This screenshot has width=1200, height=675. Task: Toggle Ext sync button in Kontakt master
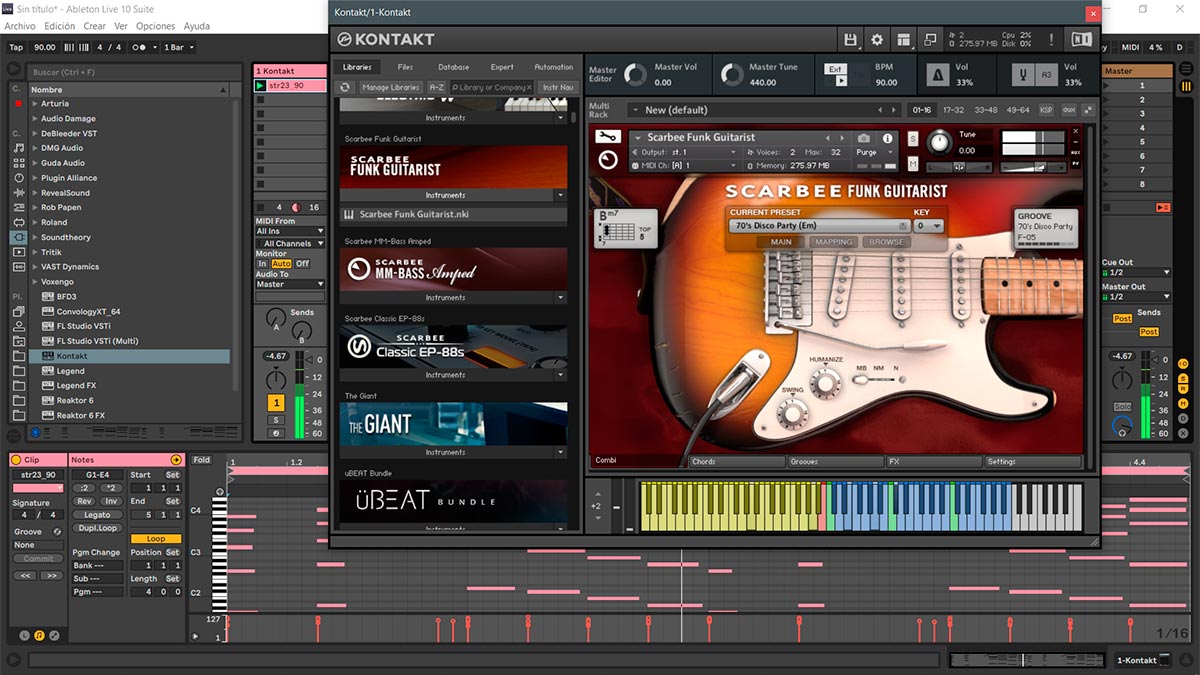(x=834, y=69)
